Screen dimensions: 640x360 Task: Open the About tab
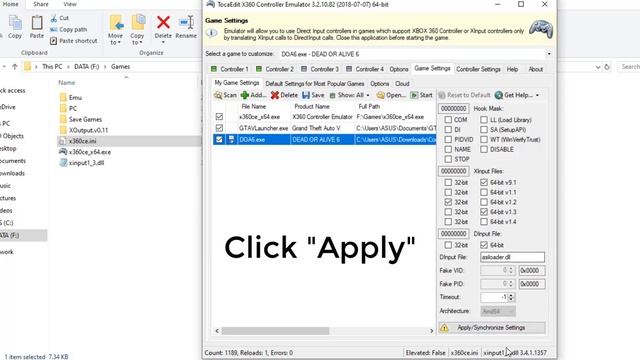pos(536,69)
